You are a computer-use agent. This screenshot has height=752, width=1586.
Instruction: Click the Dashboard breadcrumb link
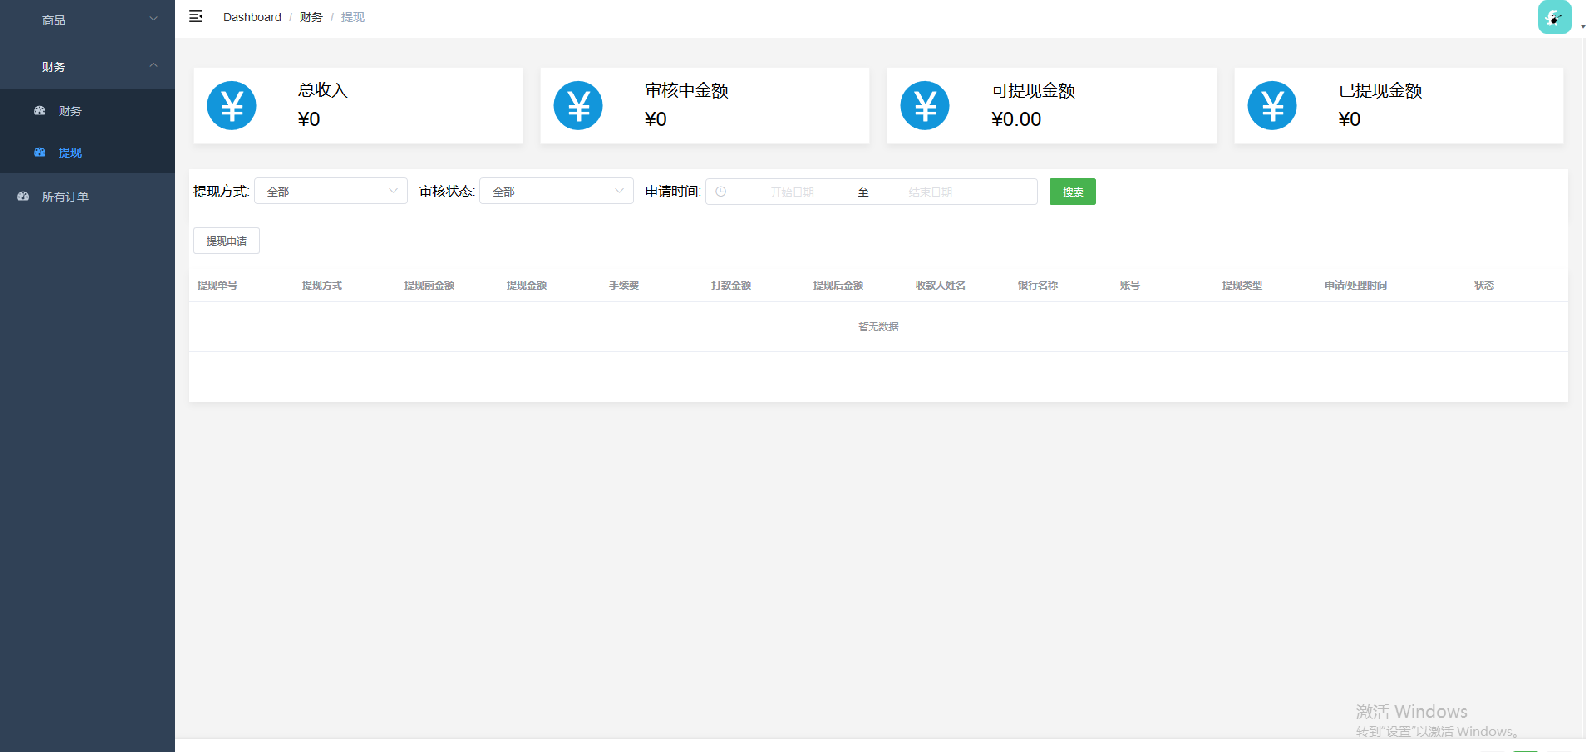tap(252, 17)
